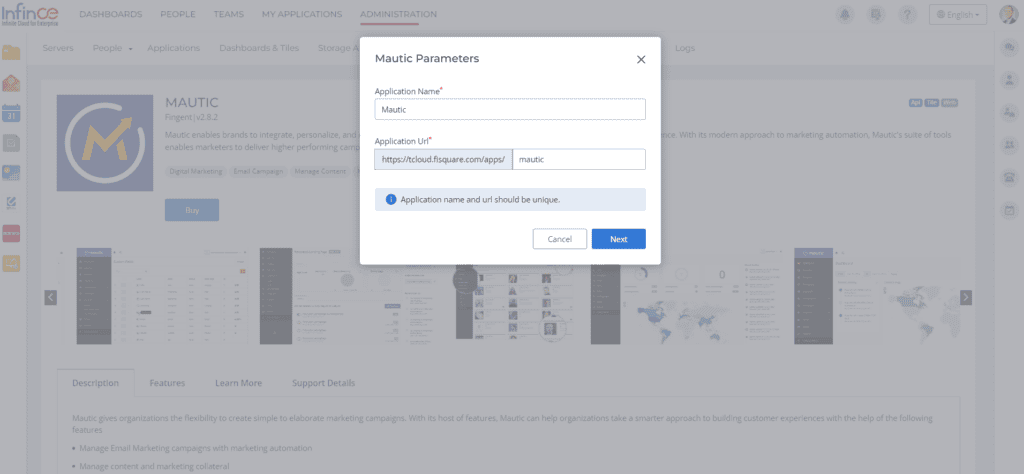Screen dimensions: 1024x474
Task: Open the yellow app icon in left sidebar
Action: 11,263
